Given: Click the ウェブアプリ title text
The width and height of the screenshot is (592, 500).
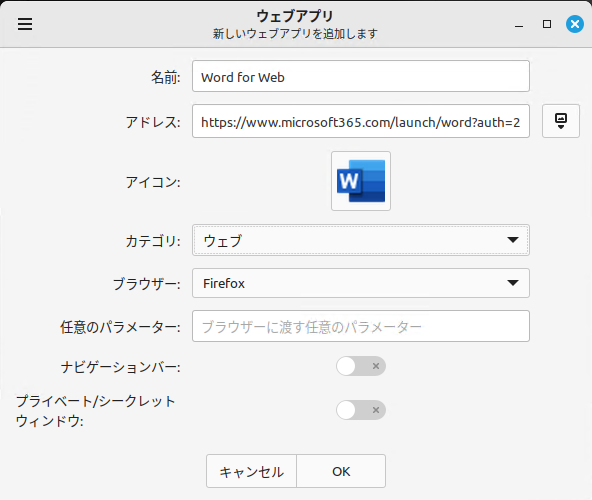Looking at the screenshot, I should [295, 16].
